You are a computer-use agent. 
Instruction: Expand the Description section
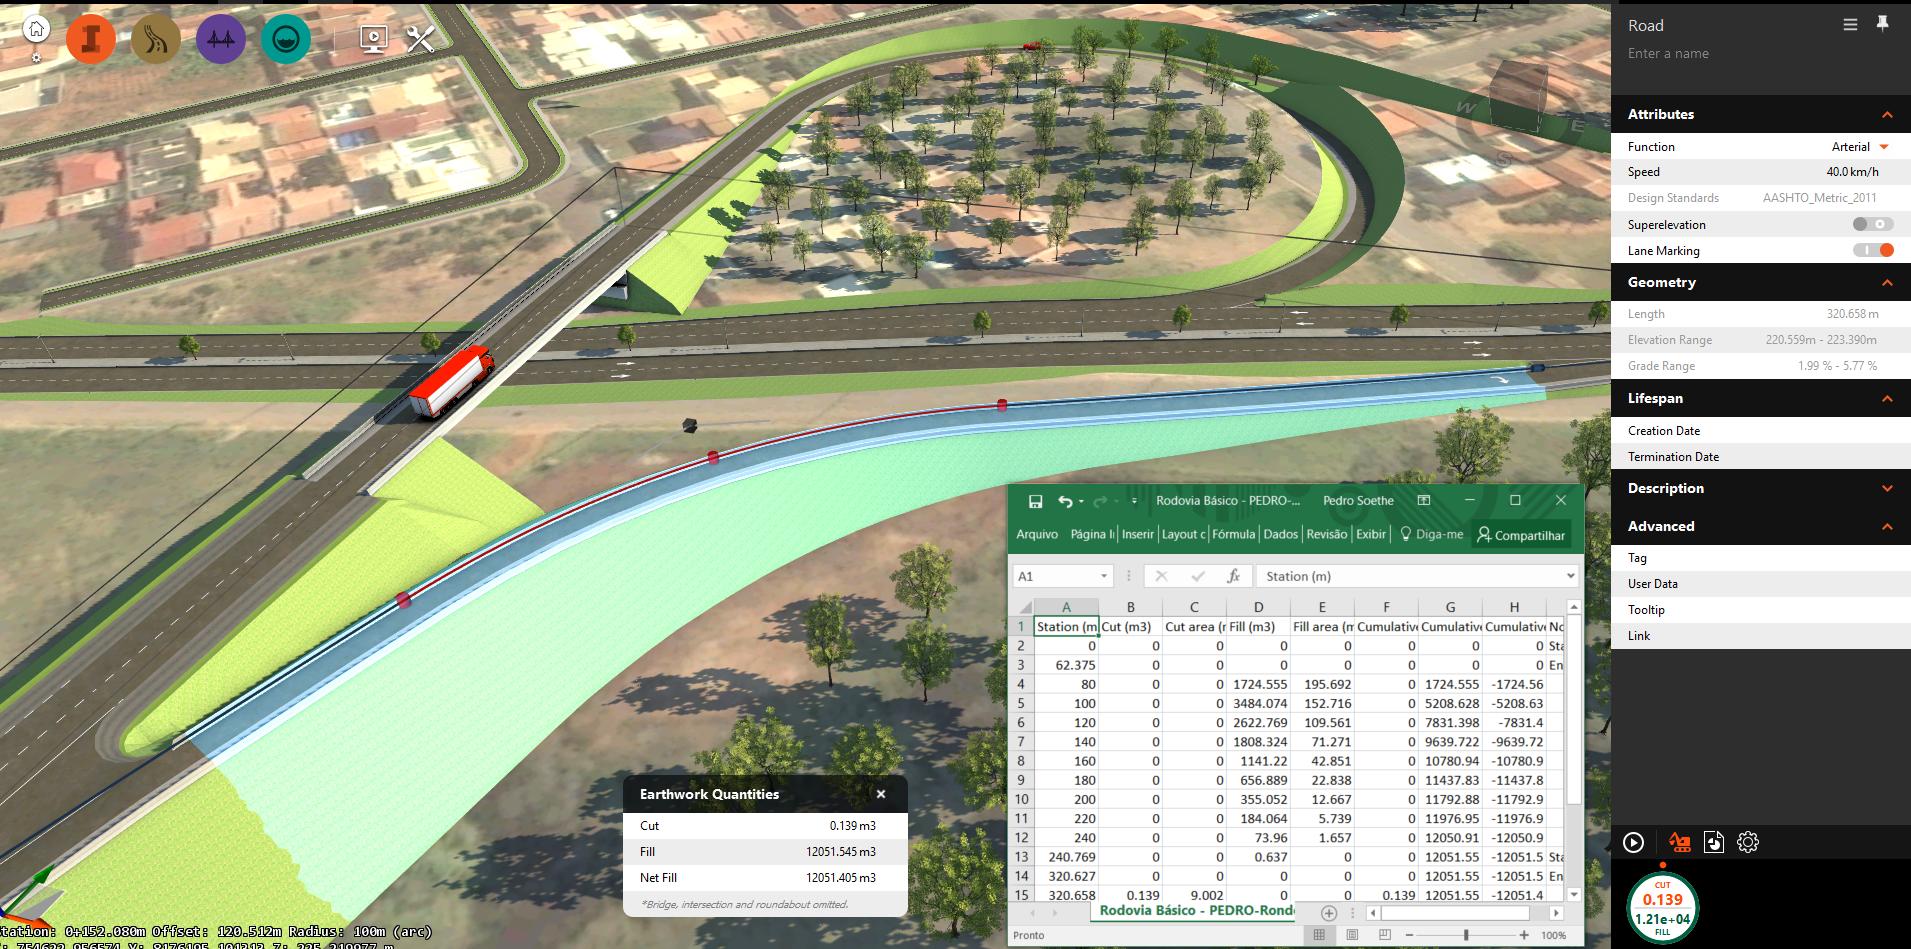(x=1887, y=488)
